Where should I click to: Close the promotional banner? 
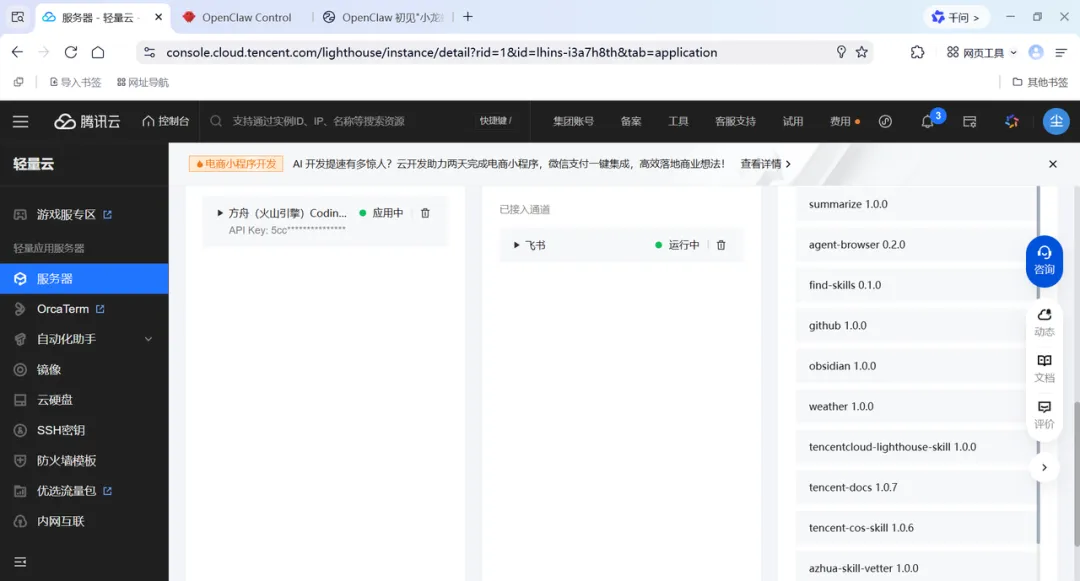coord(1052,164)
